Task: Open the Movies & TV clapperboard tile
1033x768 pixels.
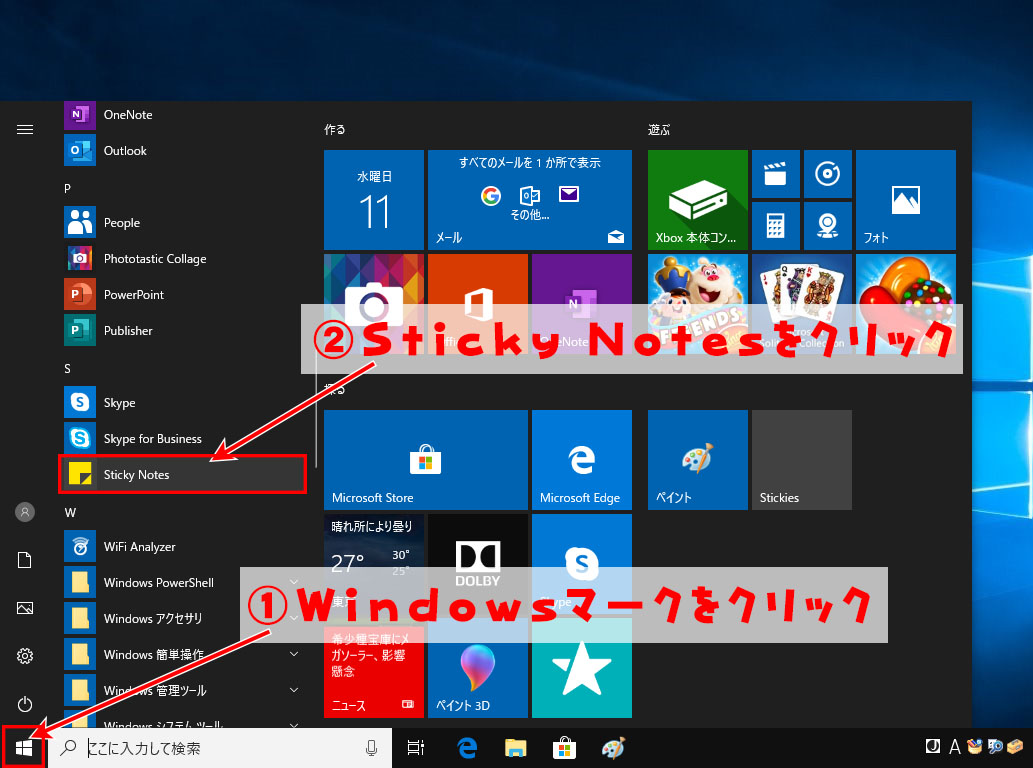Action: pyautogui.click(x=775, y=175)
